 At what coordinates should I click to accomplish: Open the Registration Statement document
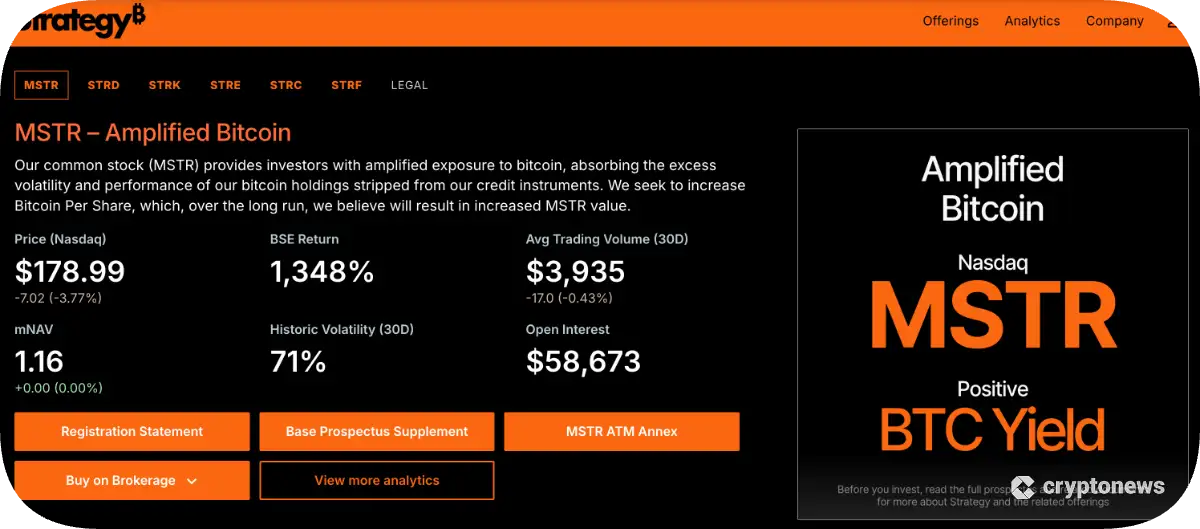click(132, 432)
